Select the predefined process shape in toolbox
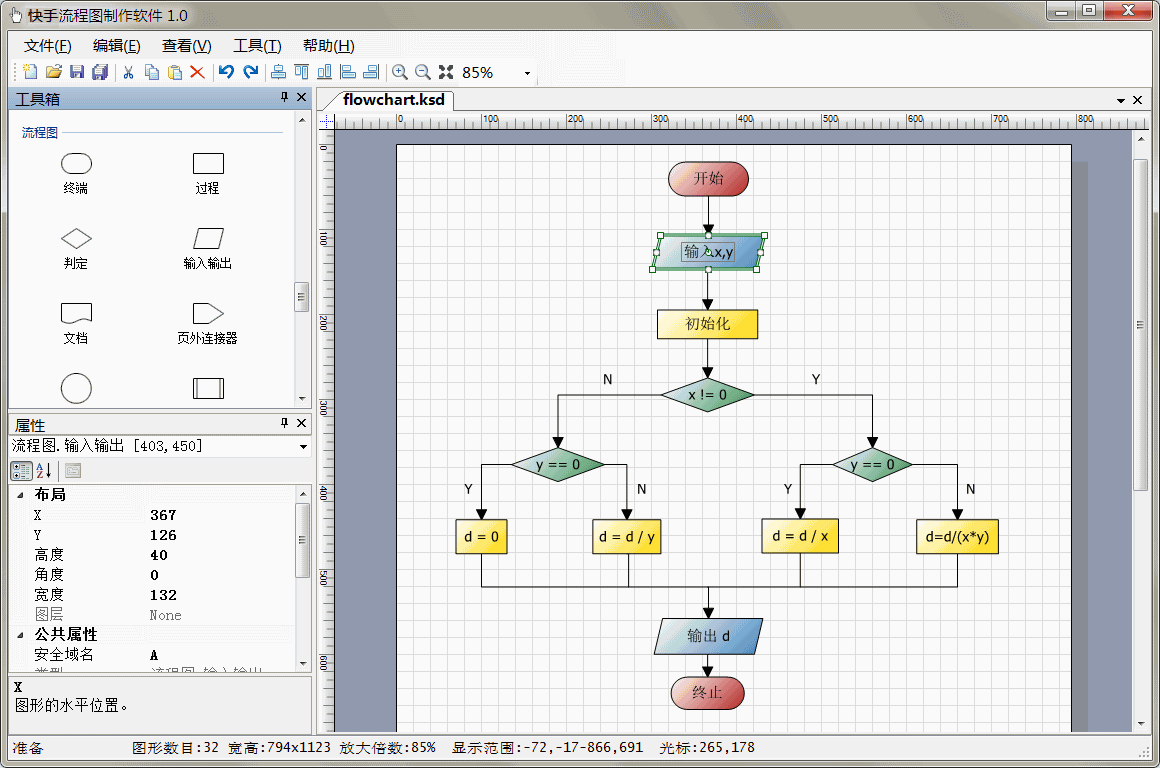 tap(208, 388)
